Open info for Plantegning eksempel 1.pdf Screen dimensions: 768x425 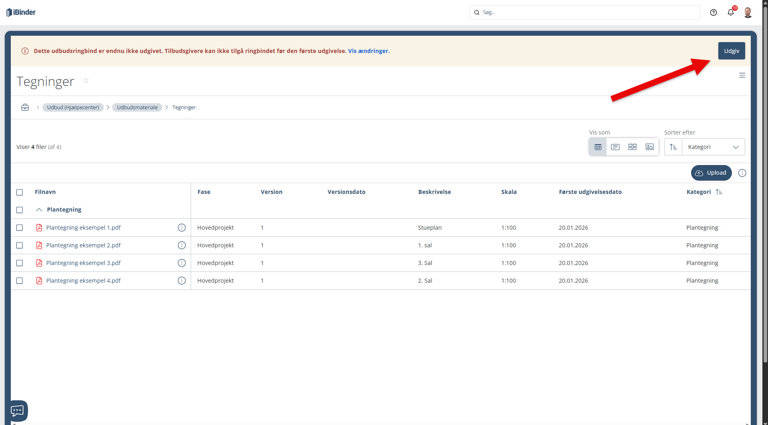(181, 228)
